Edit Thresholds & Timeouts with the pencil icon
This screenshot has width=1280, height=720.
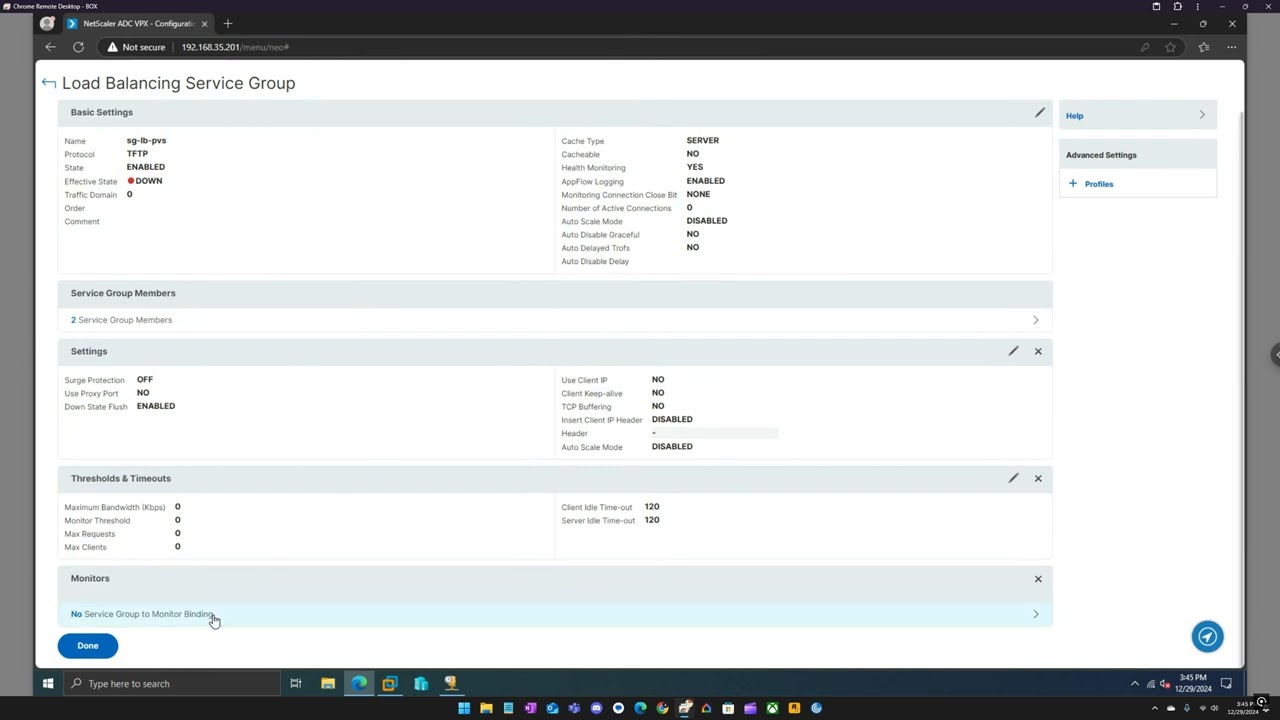(x=1013, y=478)
